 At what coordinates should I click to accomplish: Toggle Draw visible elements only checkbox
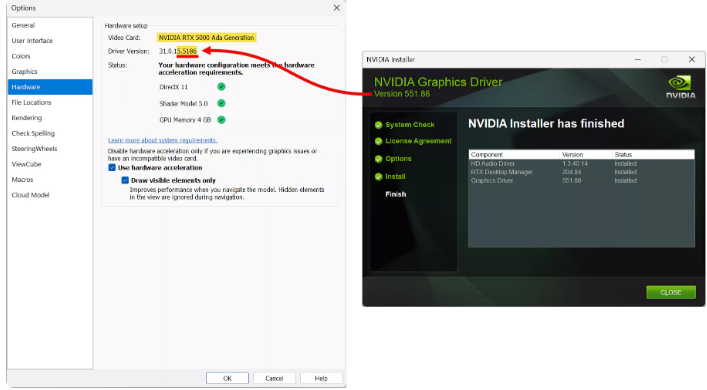coord(125,180)
